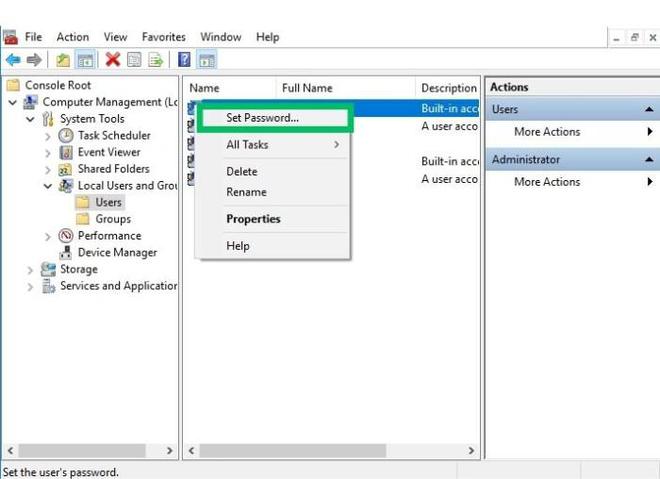Image resolution: width=660 pixels, height=479 pixels.
Task: Sort by the Full Name column header
Action: [346, 88]
